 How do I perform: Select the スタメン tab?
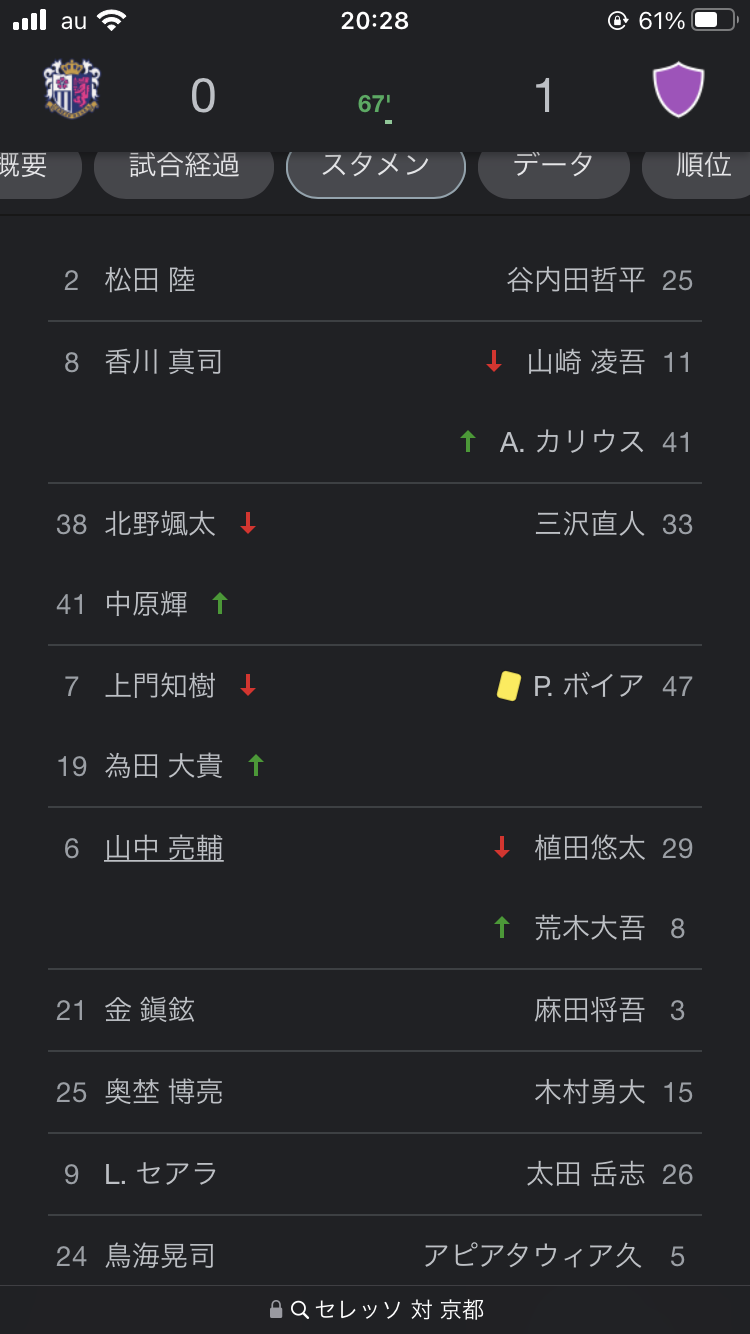376,166
